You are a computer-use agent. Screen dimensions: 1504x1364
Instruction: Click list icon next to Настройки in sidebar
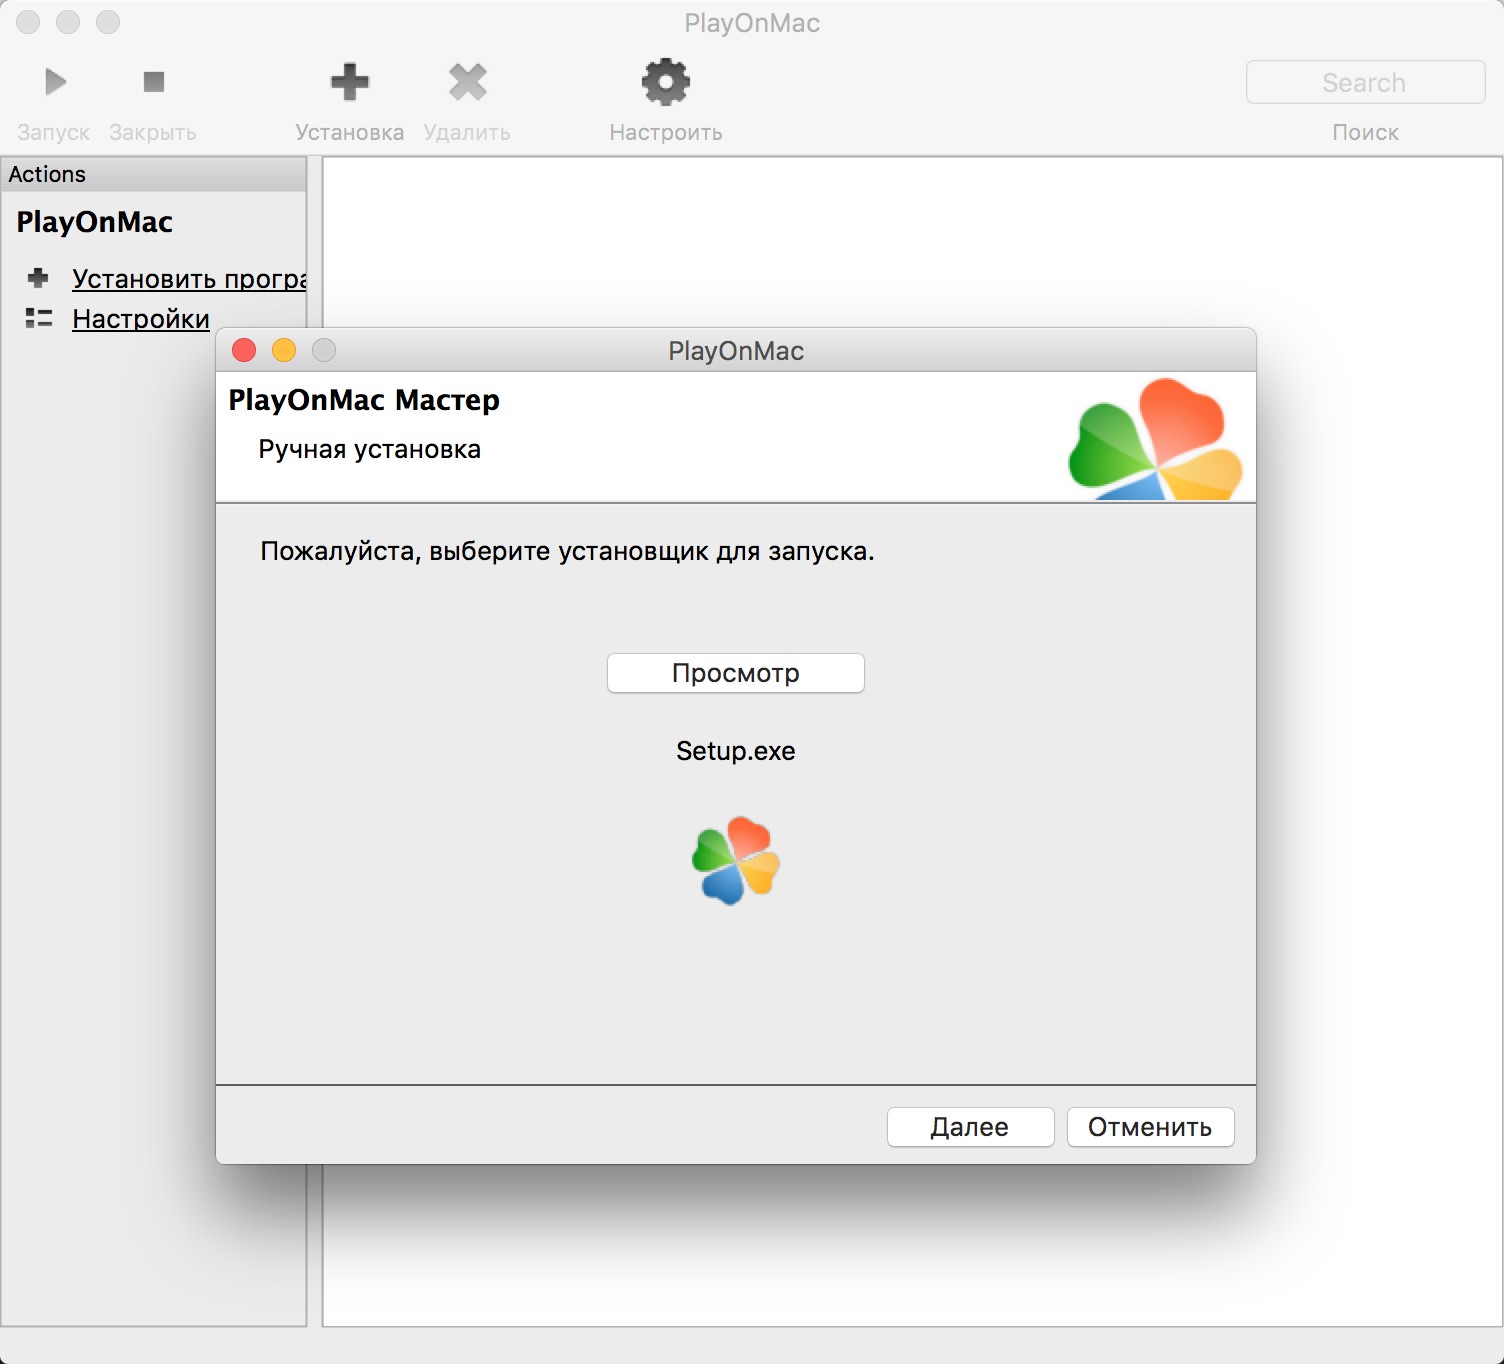(x=38, y=319)
